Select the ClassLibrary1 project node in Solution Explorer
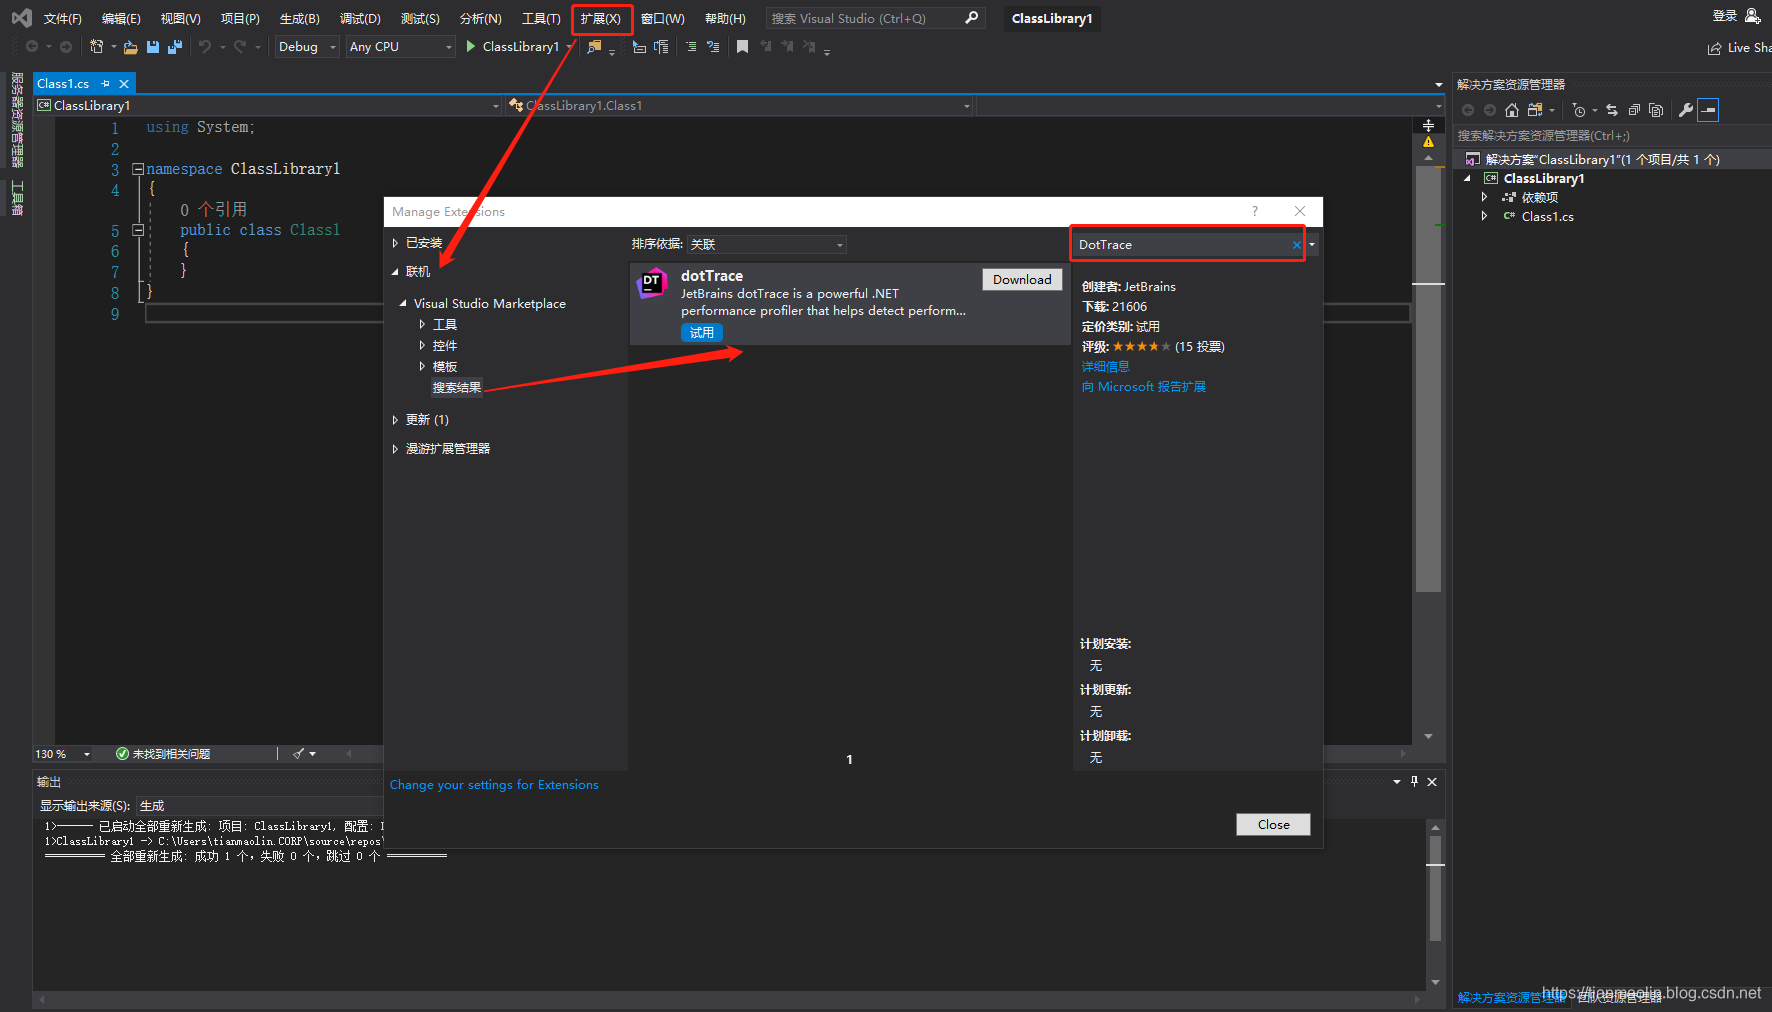The image size is (1772, 1012). (x=1543, y=179)
